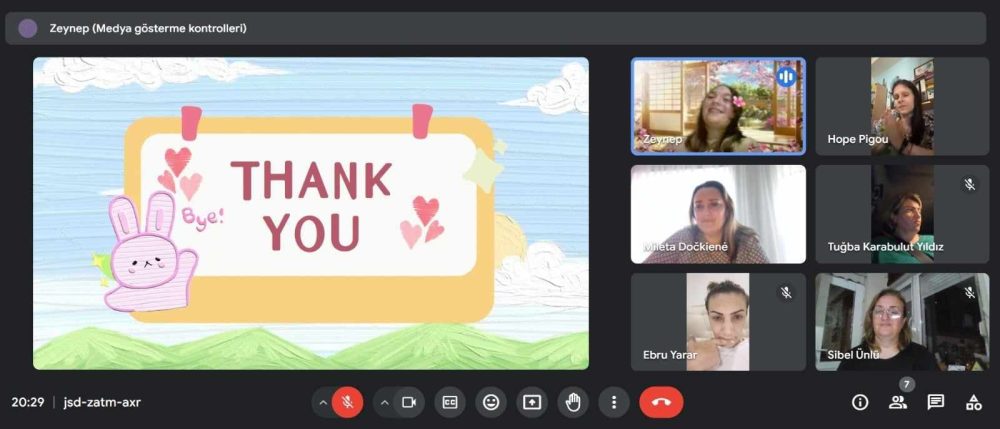Screen dimensions: 1000x429
Task: Click the present screen button
Action: pos(532,402)
